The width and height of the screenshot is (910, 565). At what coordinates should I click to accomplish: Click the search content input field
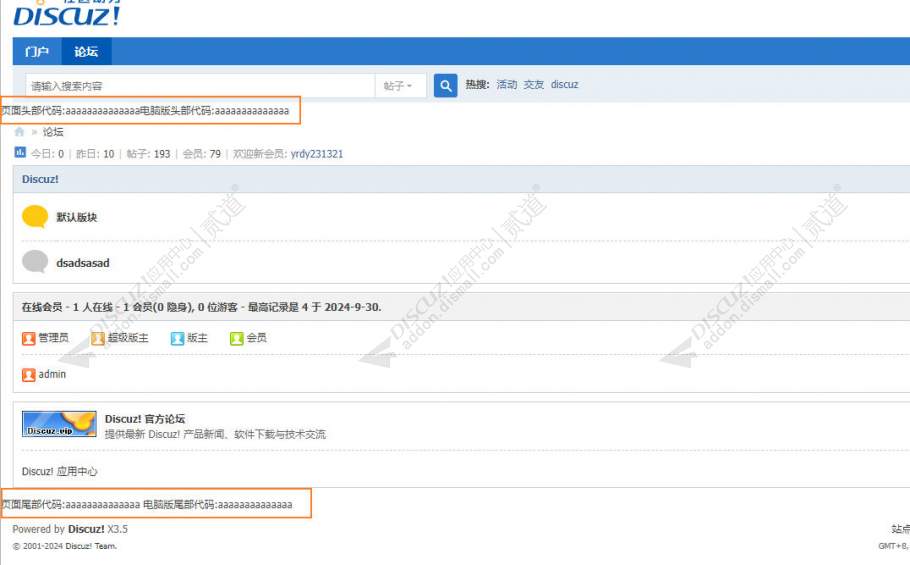[x=200, y=86]
